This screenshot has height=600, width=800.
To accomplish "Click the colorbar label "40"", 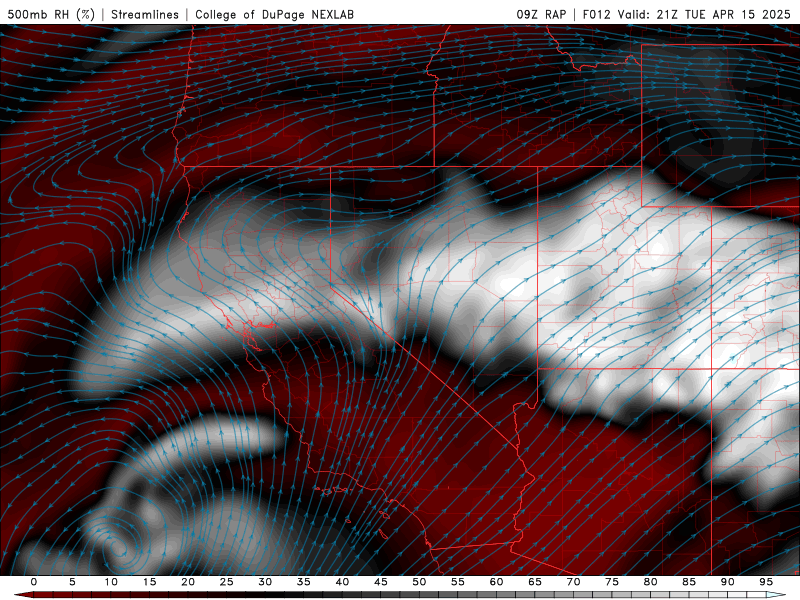I will click(342, 582).
